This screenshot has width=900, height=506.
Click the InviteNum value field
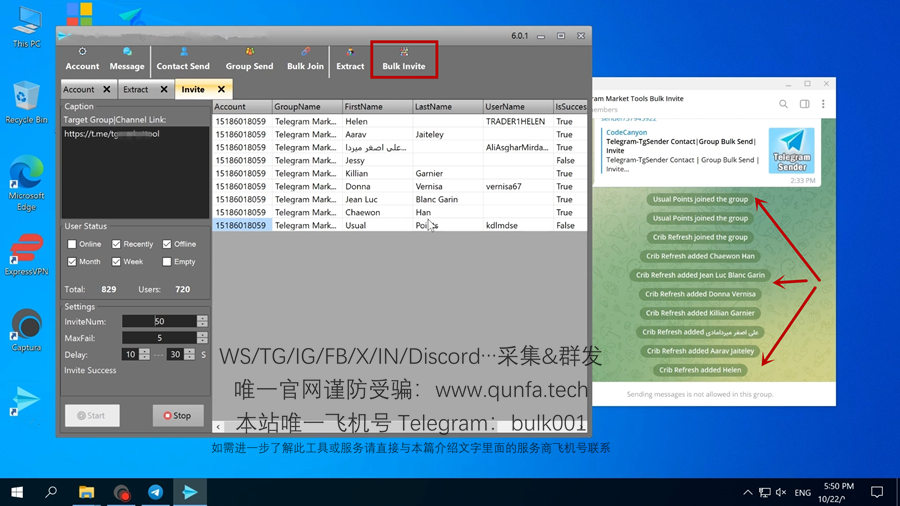point(159,321)
